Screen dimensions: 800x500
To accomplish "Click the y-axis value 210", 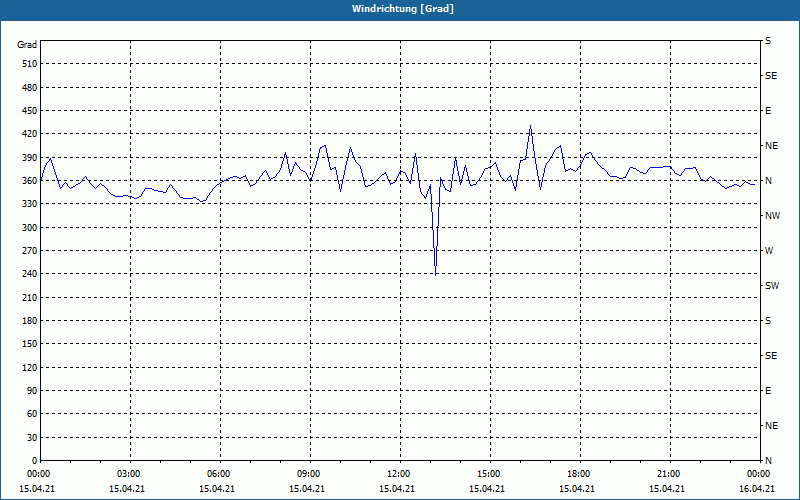I will pos(30,297).
